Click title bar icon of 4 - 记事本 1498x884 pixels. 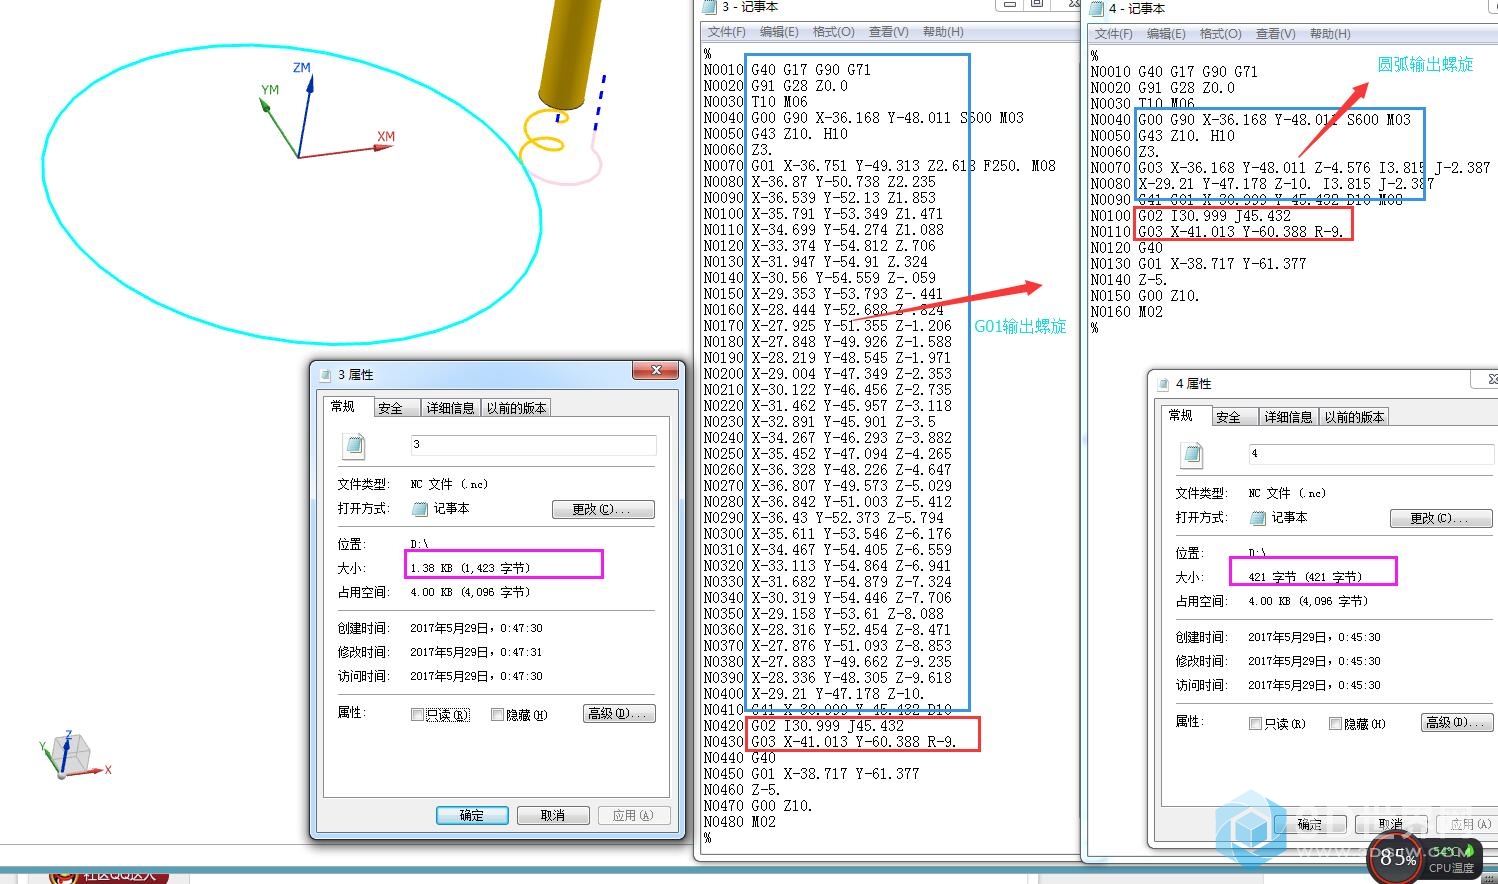point(1097,8)
